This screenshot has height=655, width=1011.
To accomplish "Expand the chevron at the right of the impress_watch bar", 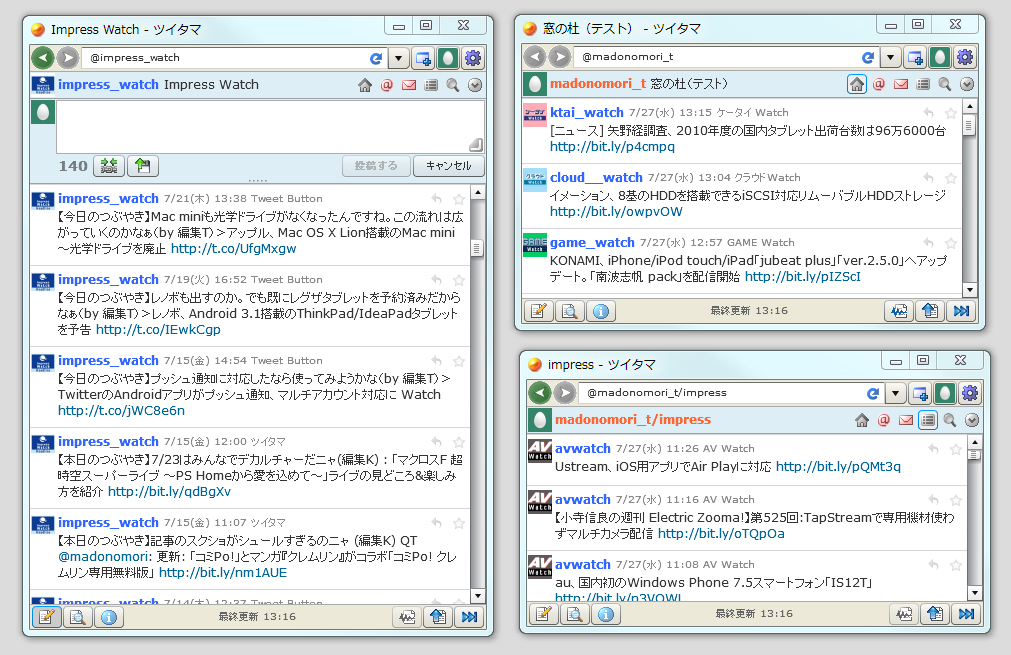I will 474,85.
